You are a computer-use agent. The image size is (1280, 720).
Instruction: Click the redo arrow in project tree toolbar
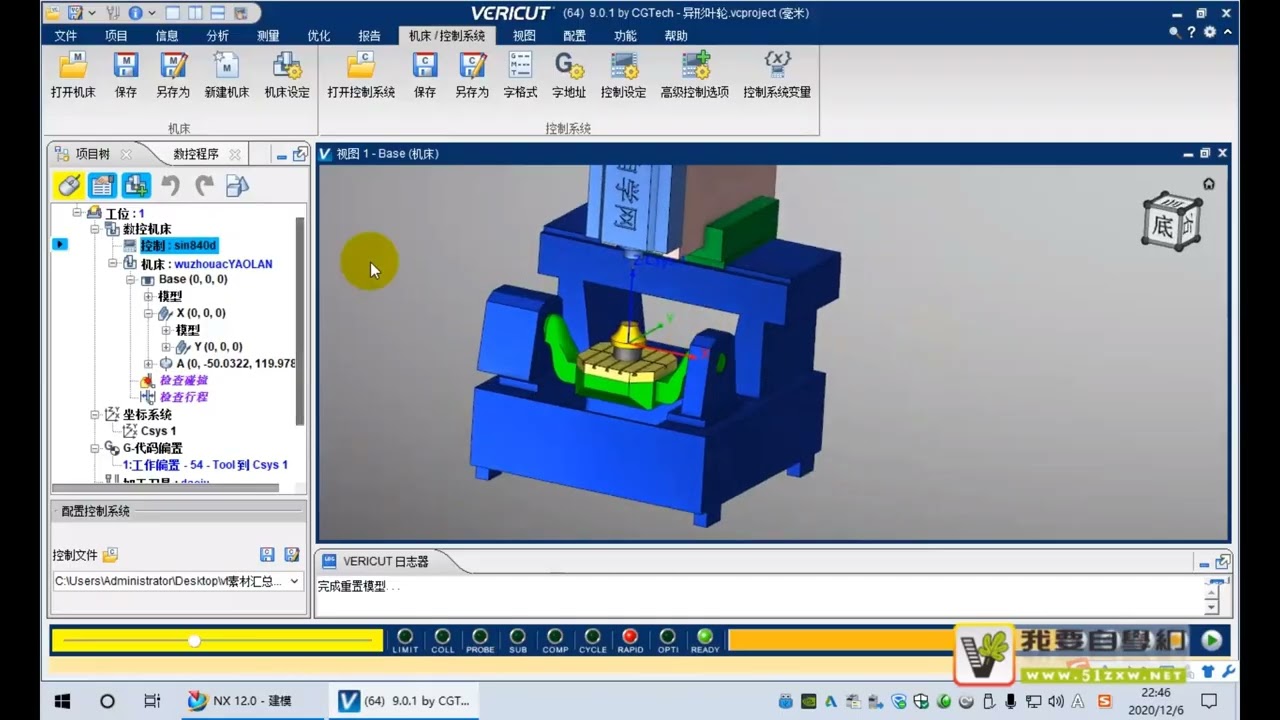click(x=205, y=185)
